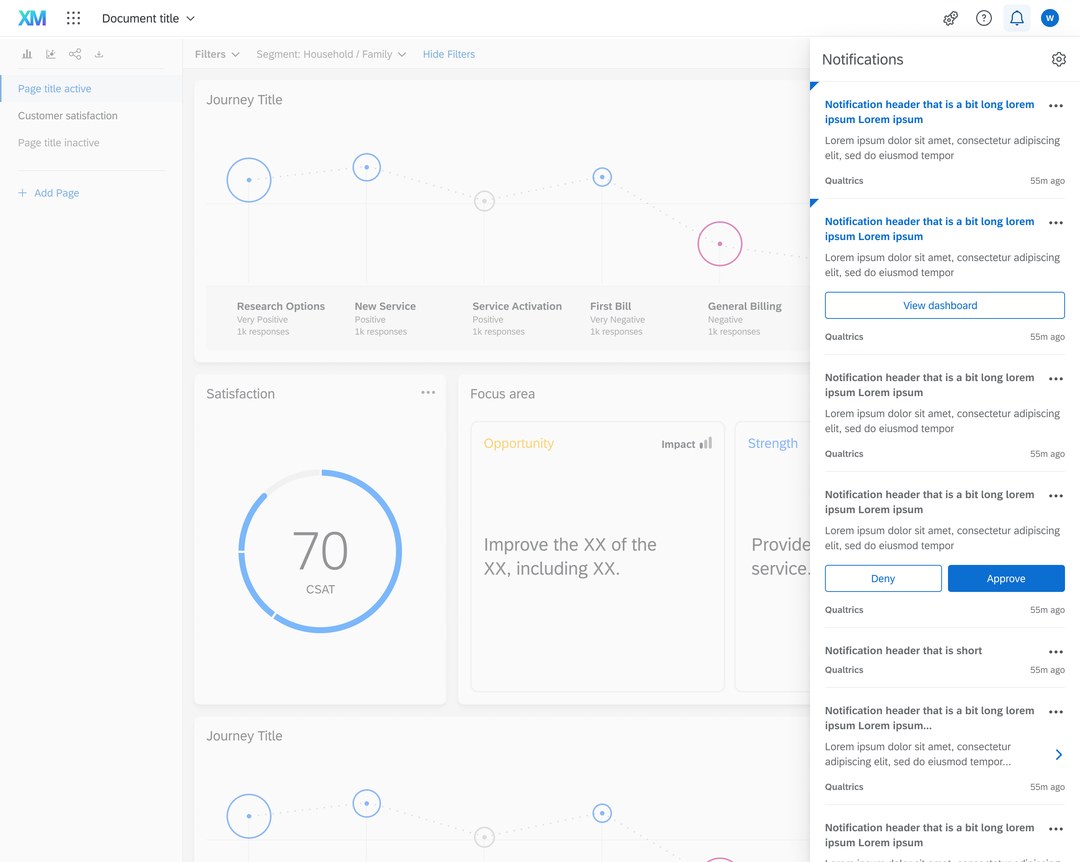Click the CSAT 70 circular gauge
The width and height of the screenshot is (1080, 862).
click(320, 551)
